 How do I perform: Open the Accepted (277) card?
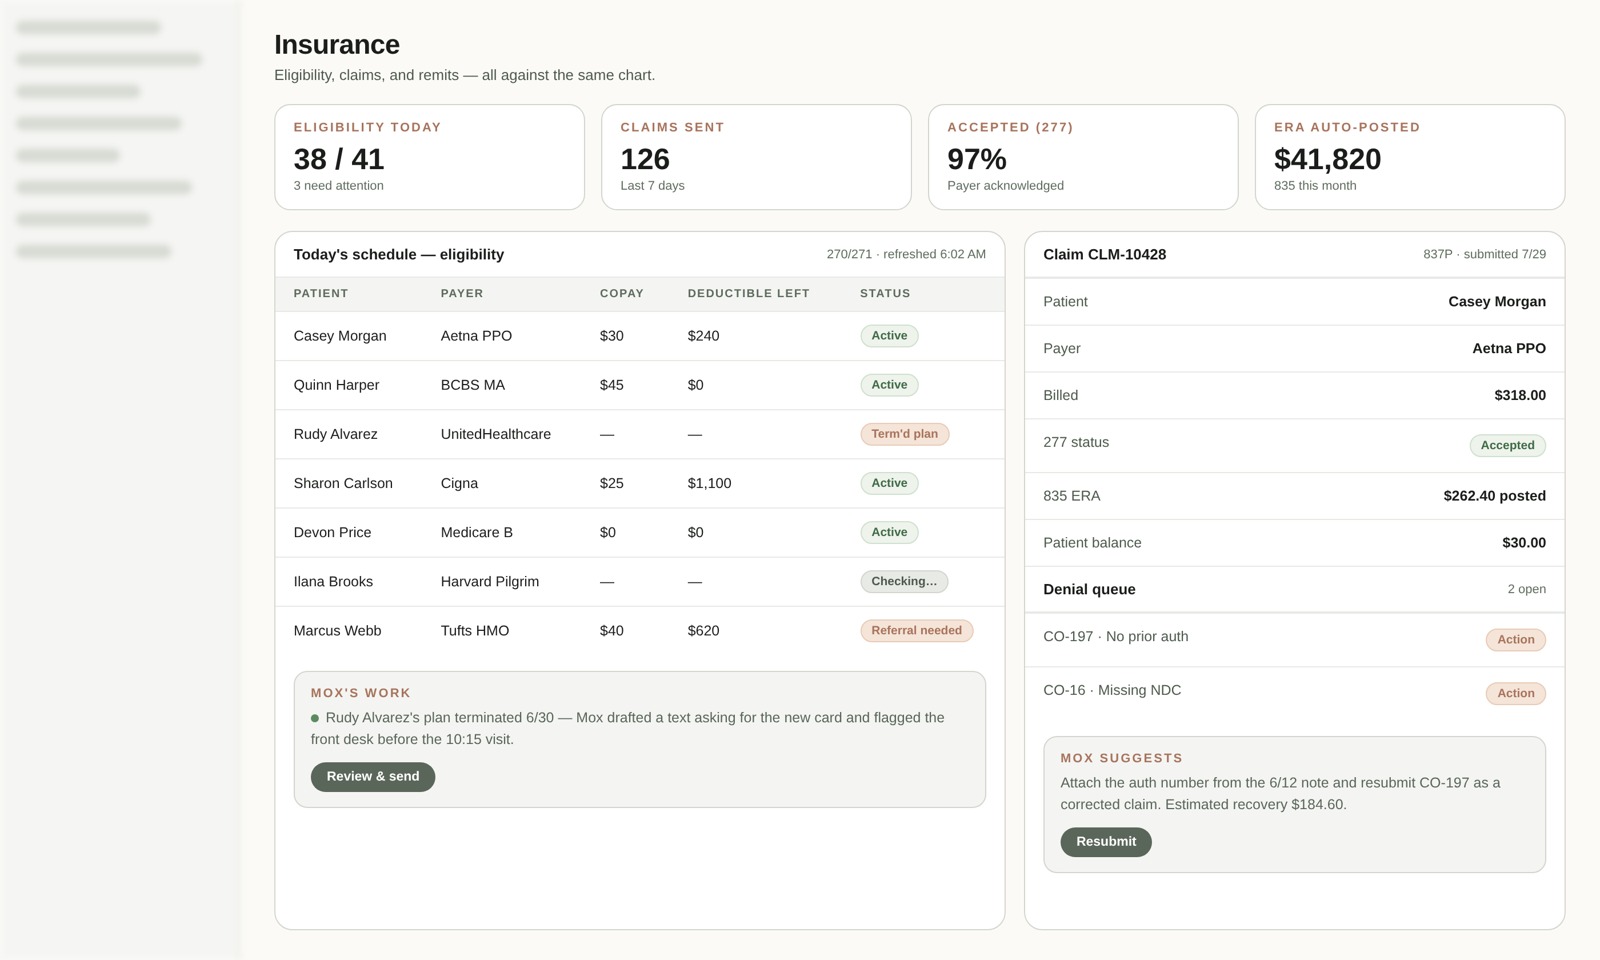click(1083, 157)
